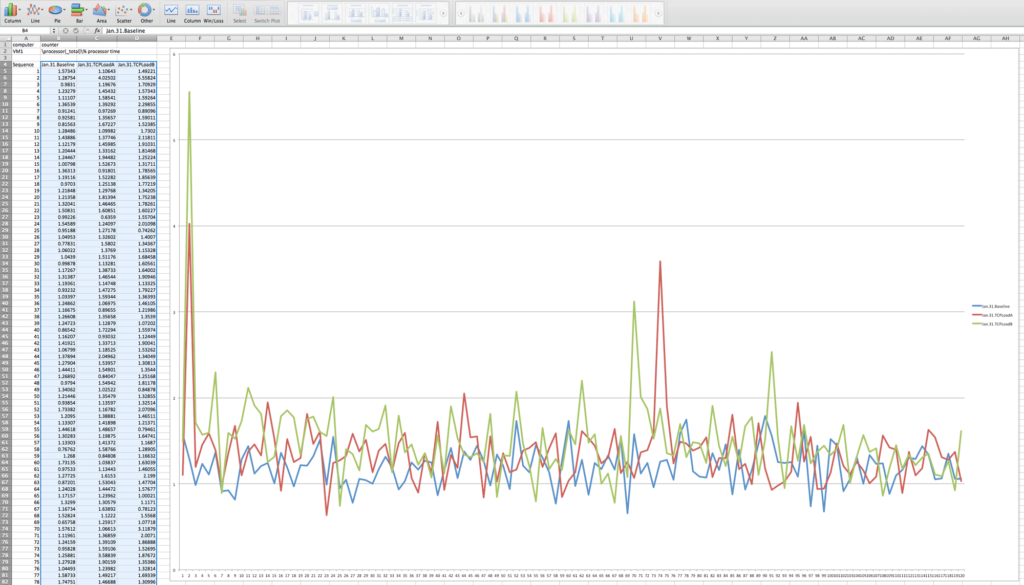Click the Select sparkline data icon
Image resolution: width=1024 pixels, height=585 pixels.
pos(240,10)
